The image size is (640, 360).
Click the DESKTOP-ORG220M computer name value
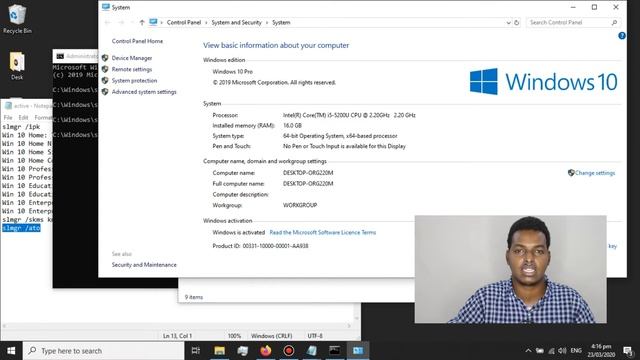pos(308,173)
